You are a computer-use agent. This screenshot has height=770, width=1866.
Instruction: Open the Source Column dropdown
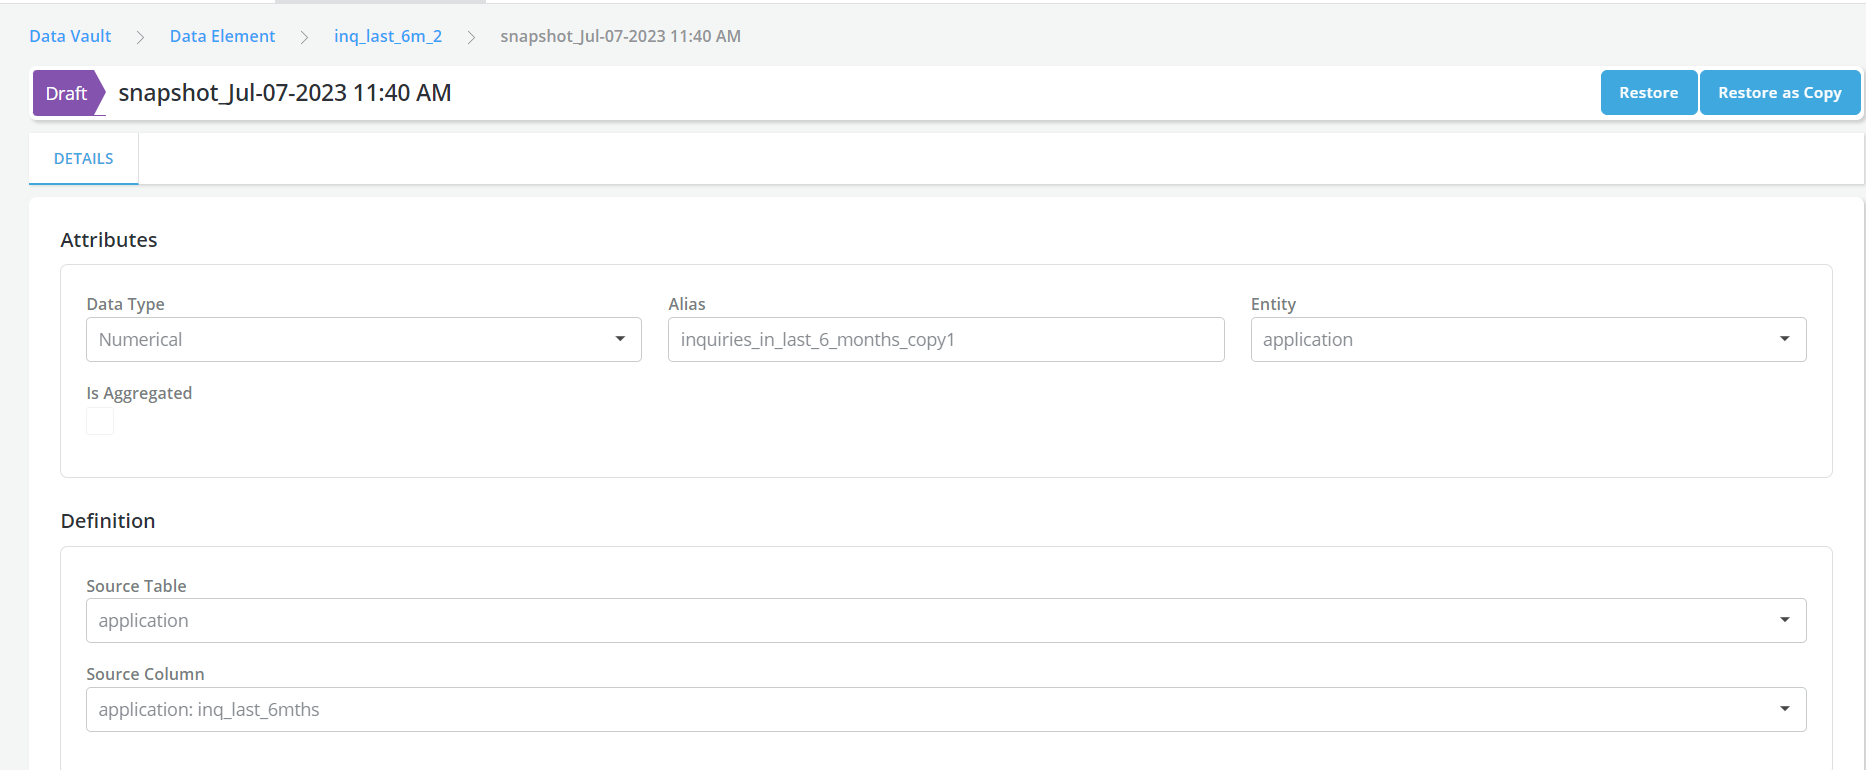tap(945, 709)
